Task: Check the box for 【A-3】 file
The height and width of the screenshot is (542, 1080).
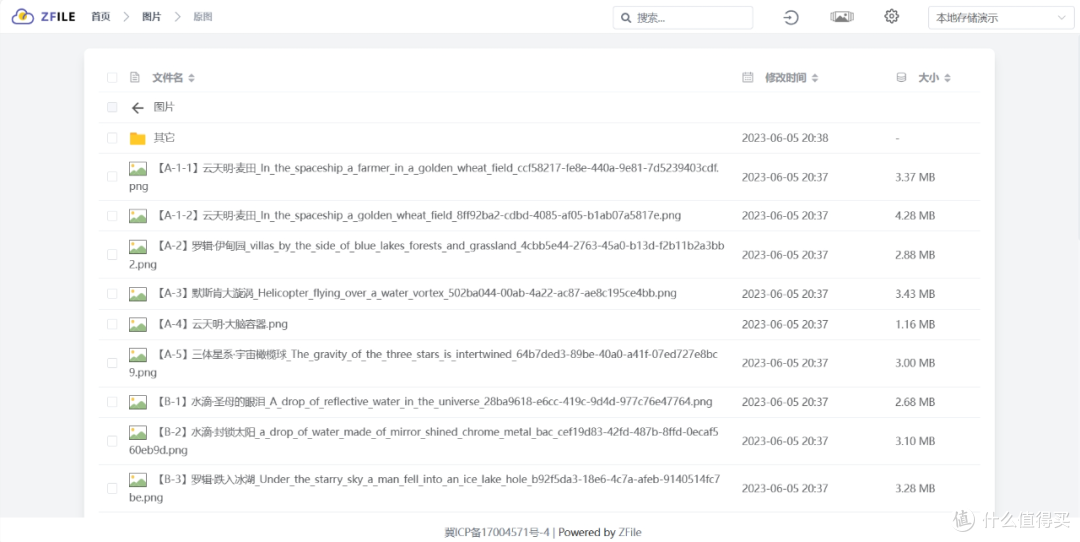Action: pos(112,294)
